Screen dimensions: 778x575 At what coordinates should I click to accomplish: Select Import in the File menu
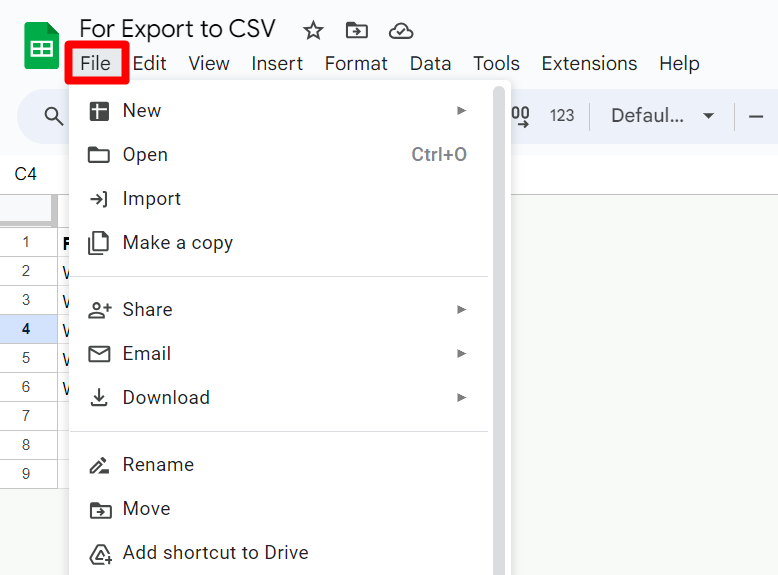coord(151,199)
